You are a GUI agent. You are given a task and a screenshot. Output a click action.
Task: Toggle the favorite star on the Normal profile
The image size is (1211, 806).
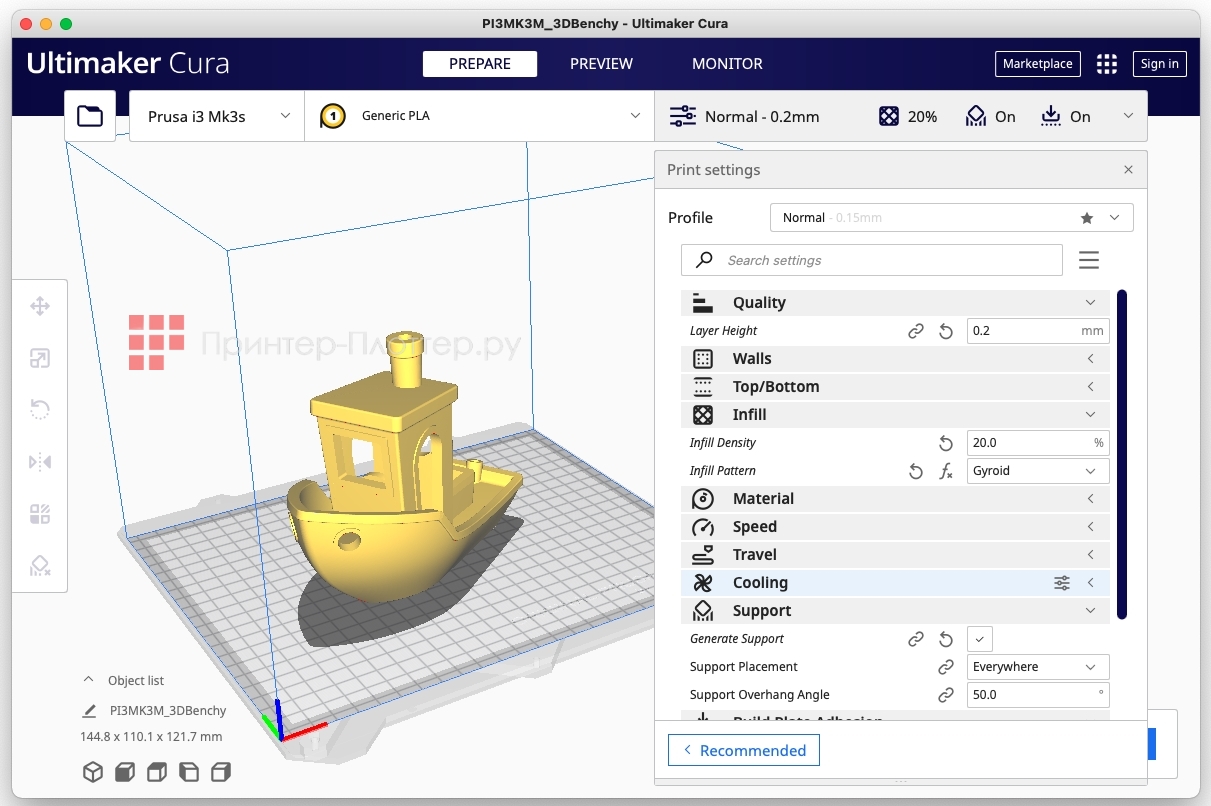[1089, 217]
